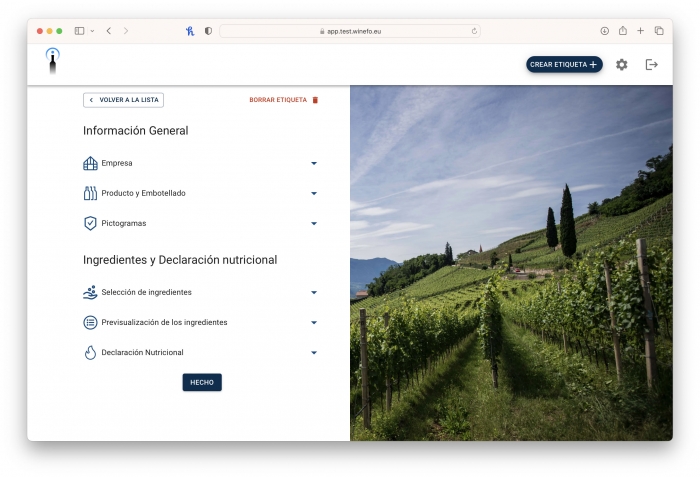Expand the Pictogramas dropdown arrow
This screenshot has width=700, height=477.
pos(314,223)
